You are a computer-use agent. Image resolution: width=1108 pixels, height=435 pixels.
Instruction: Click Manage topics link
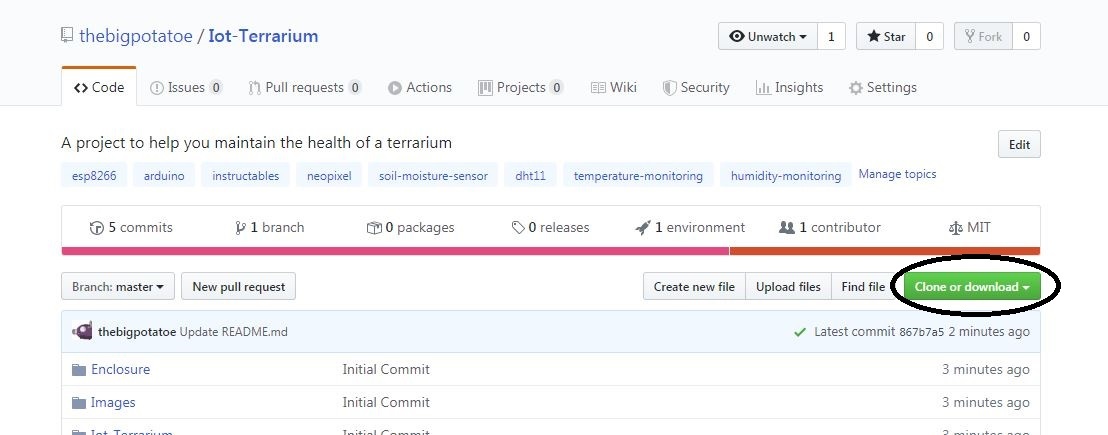coord(897,174)
